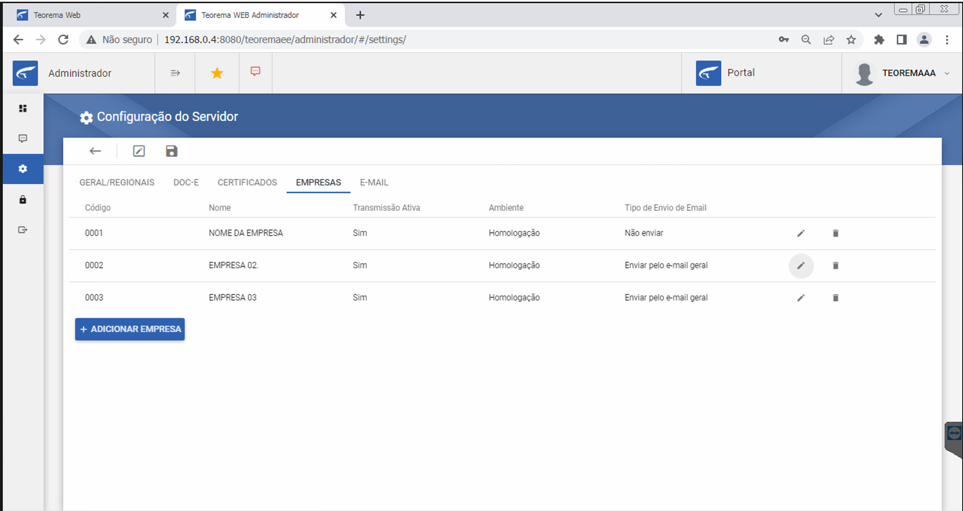
Task: Select the settings gear in left sidebar
Action: point(23,169)
